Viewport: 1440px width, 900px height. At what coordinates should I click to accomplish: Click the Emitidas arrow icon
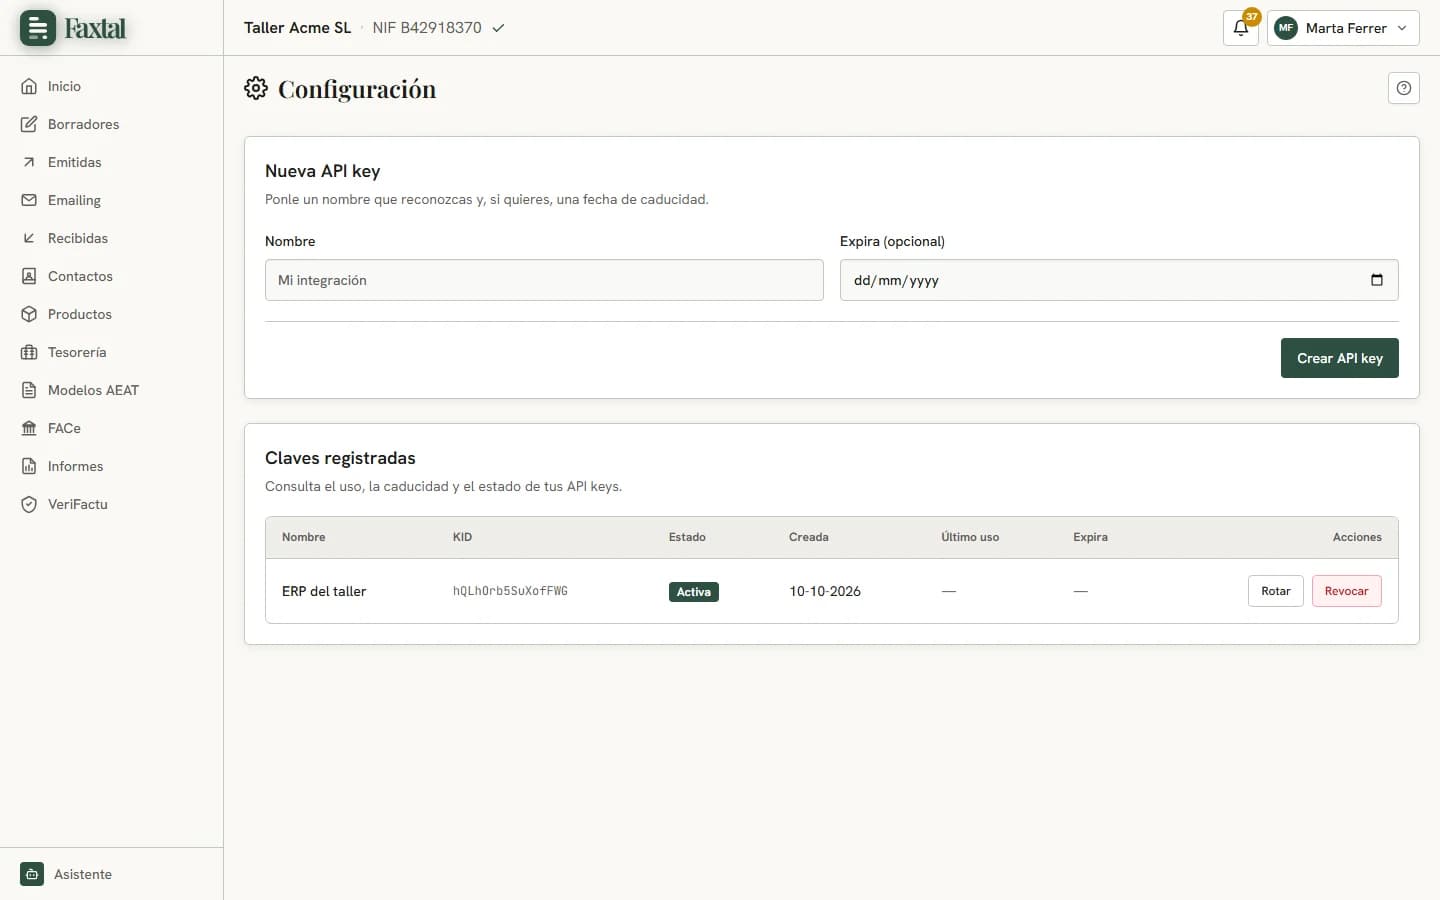[29, 162]
